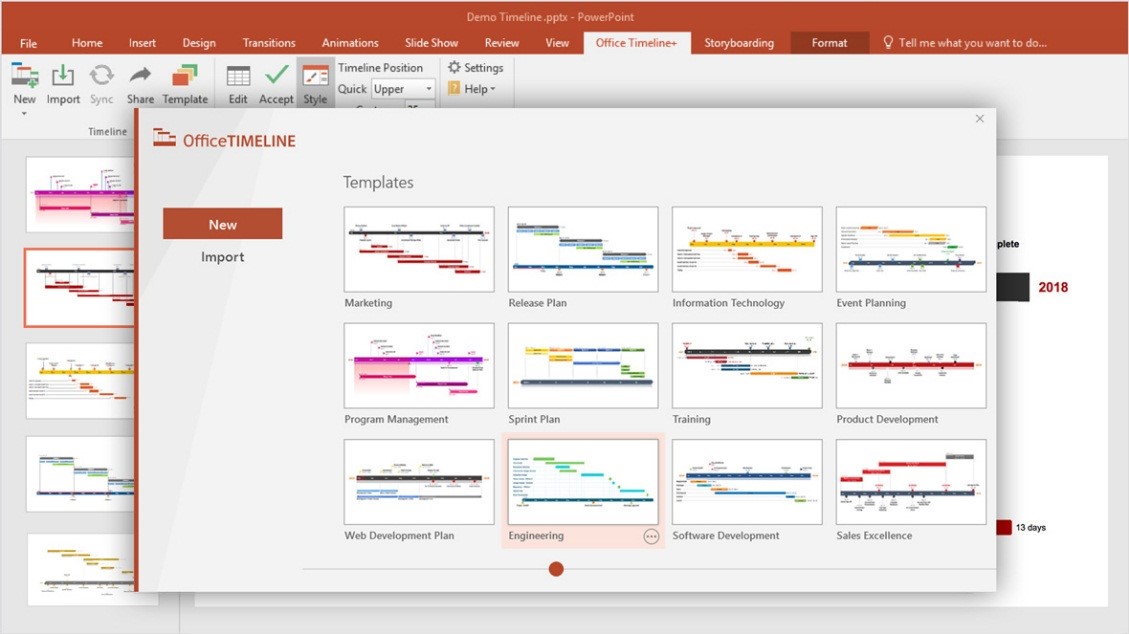Screen dimensions: 1129x634
Task: Expand the Help dropdown arrow
Action: pyautogui.click(x=492, y=89)
